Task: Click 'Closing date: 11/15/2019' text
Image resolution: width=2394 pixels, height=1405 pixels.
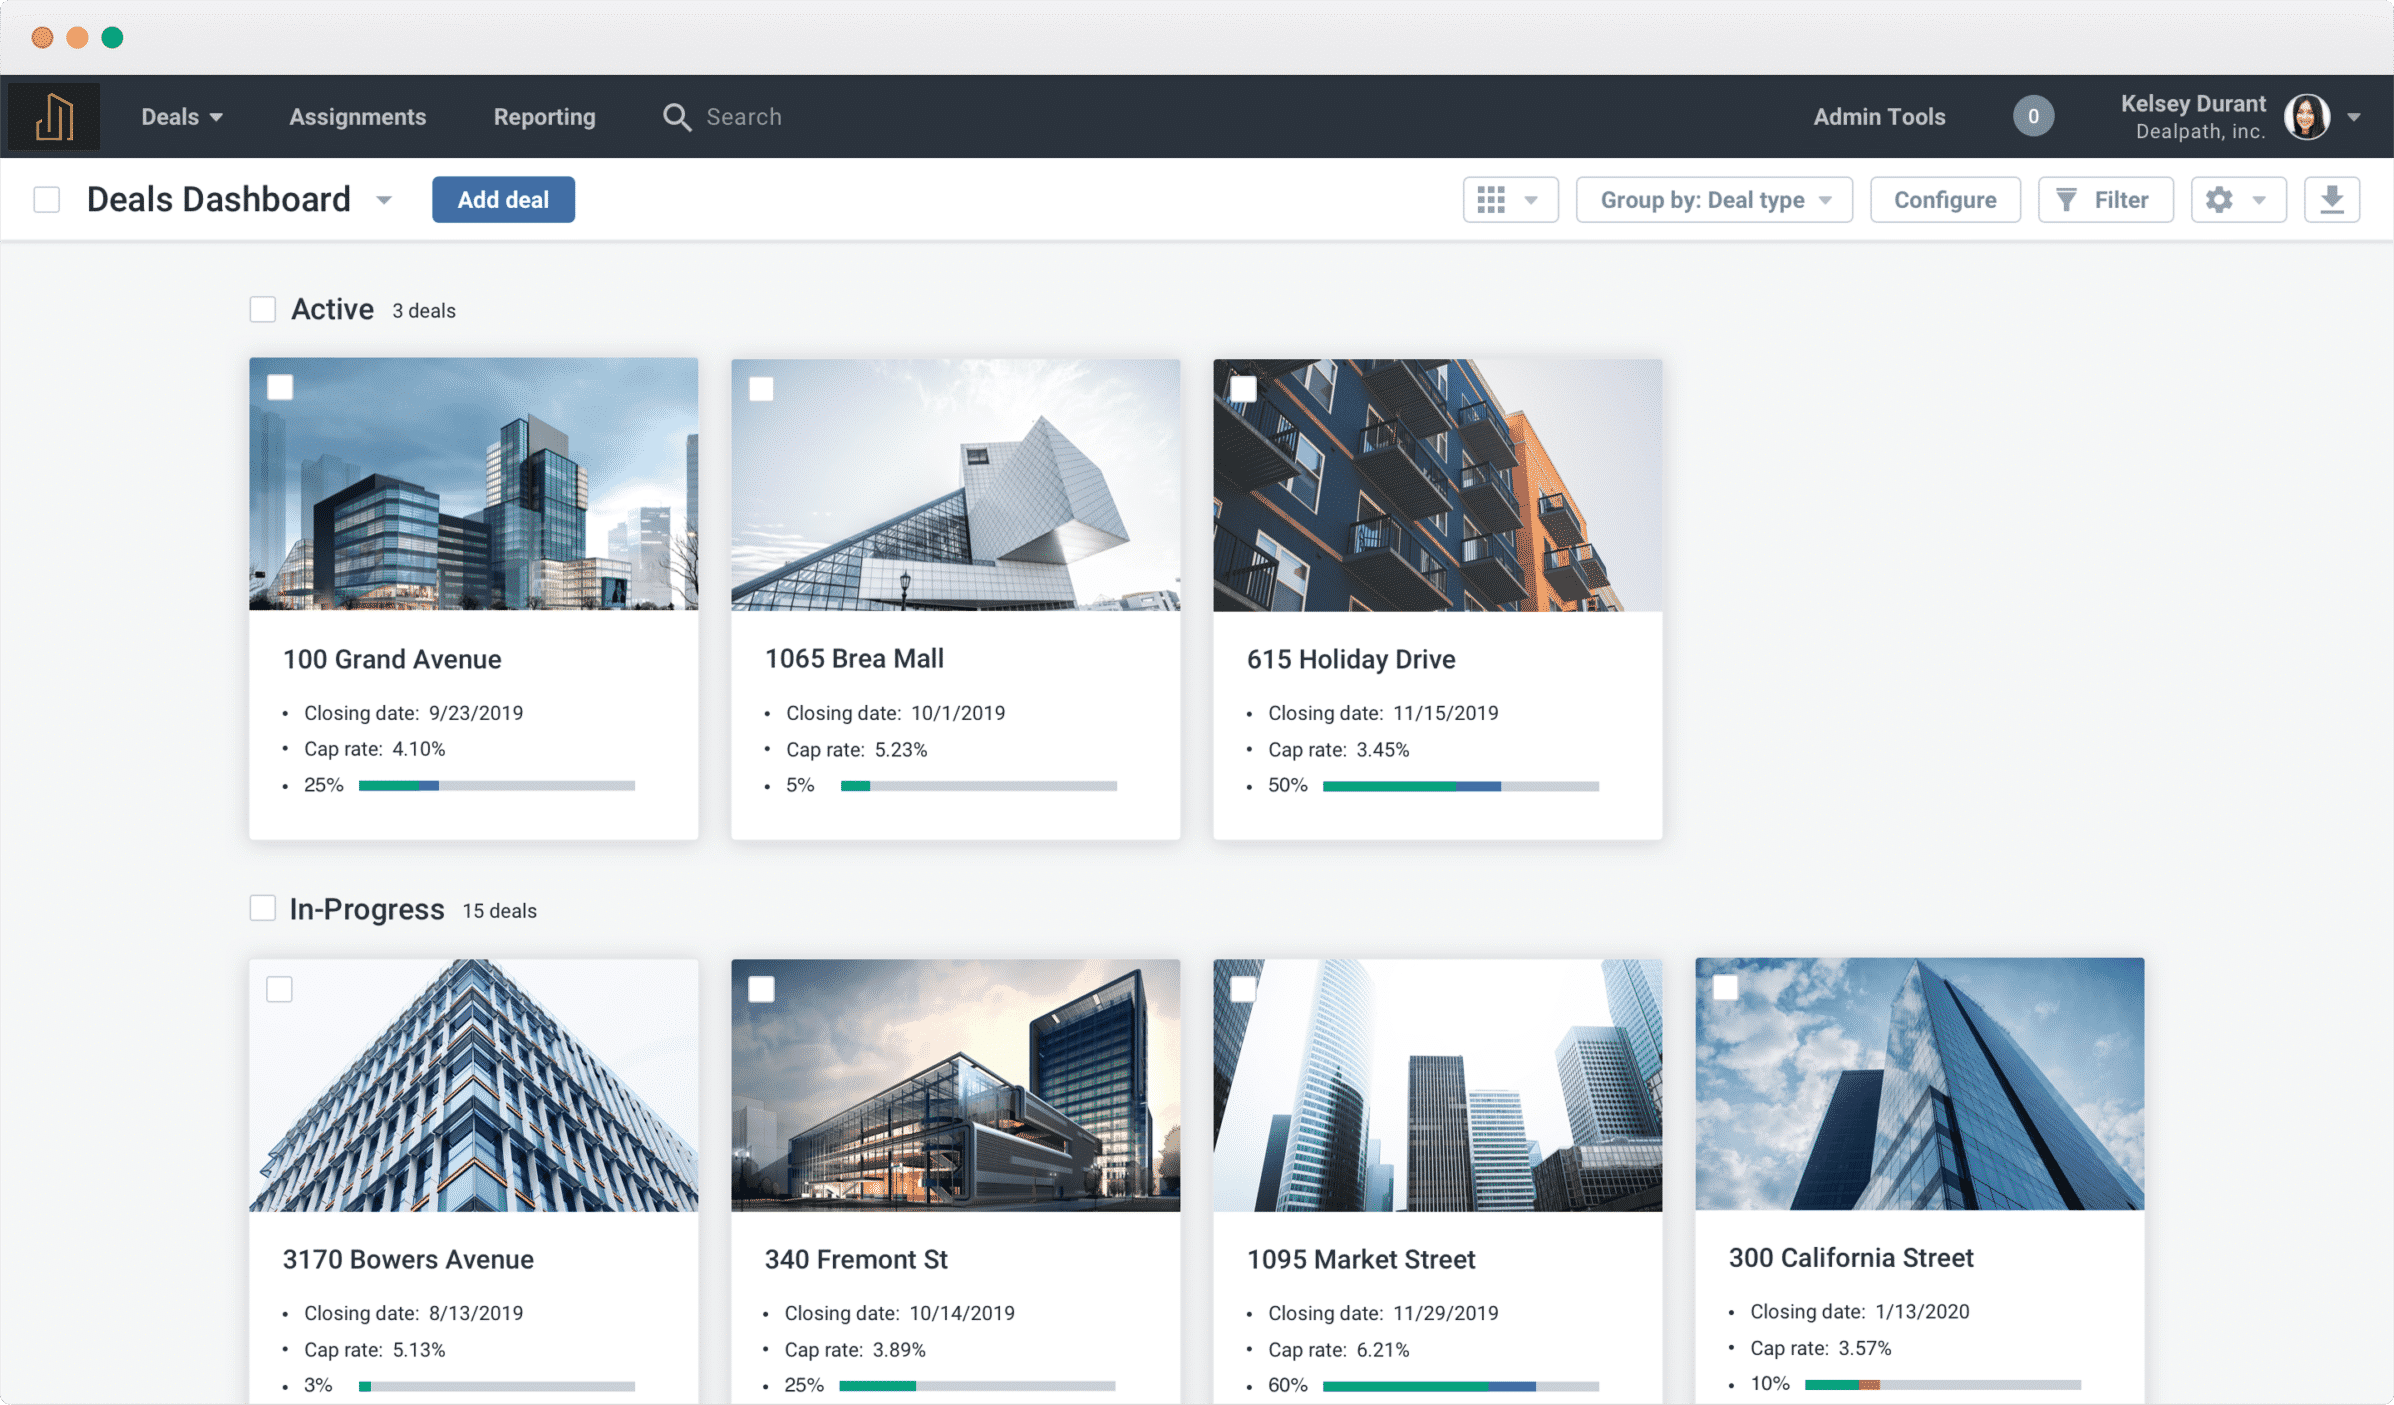Action: (1383, 713)
